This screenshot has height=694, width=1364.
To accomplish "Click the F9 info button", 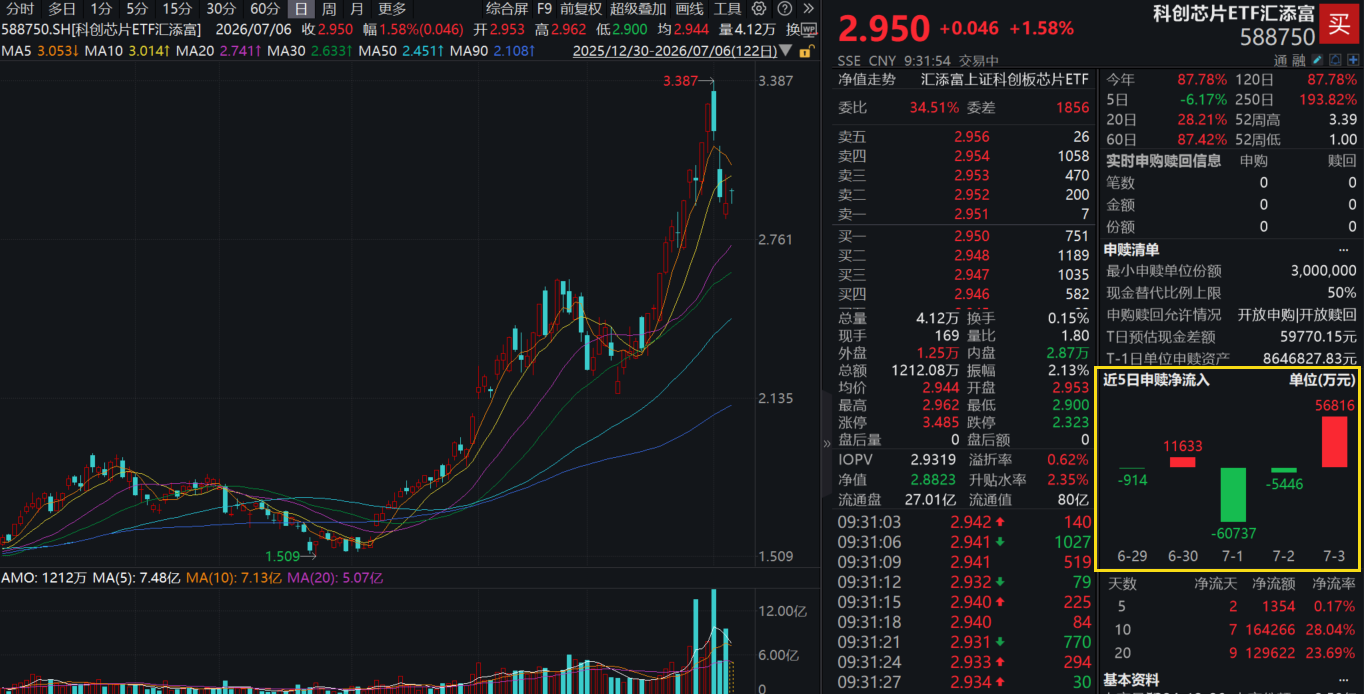I will [x=544, y=9].
